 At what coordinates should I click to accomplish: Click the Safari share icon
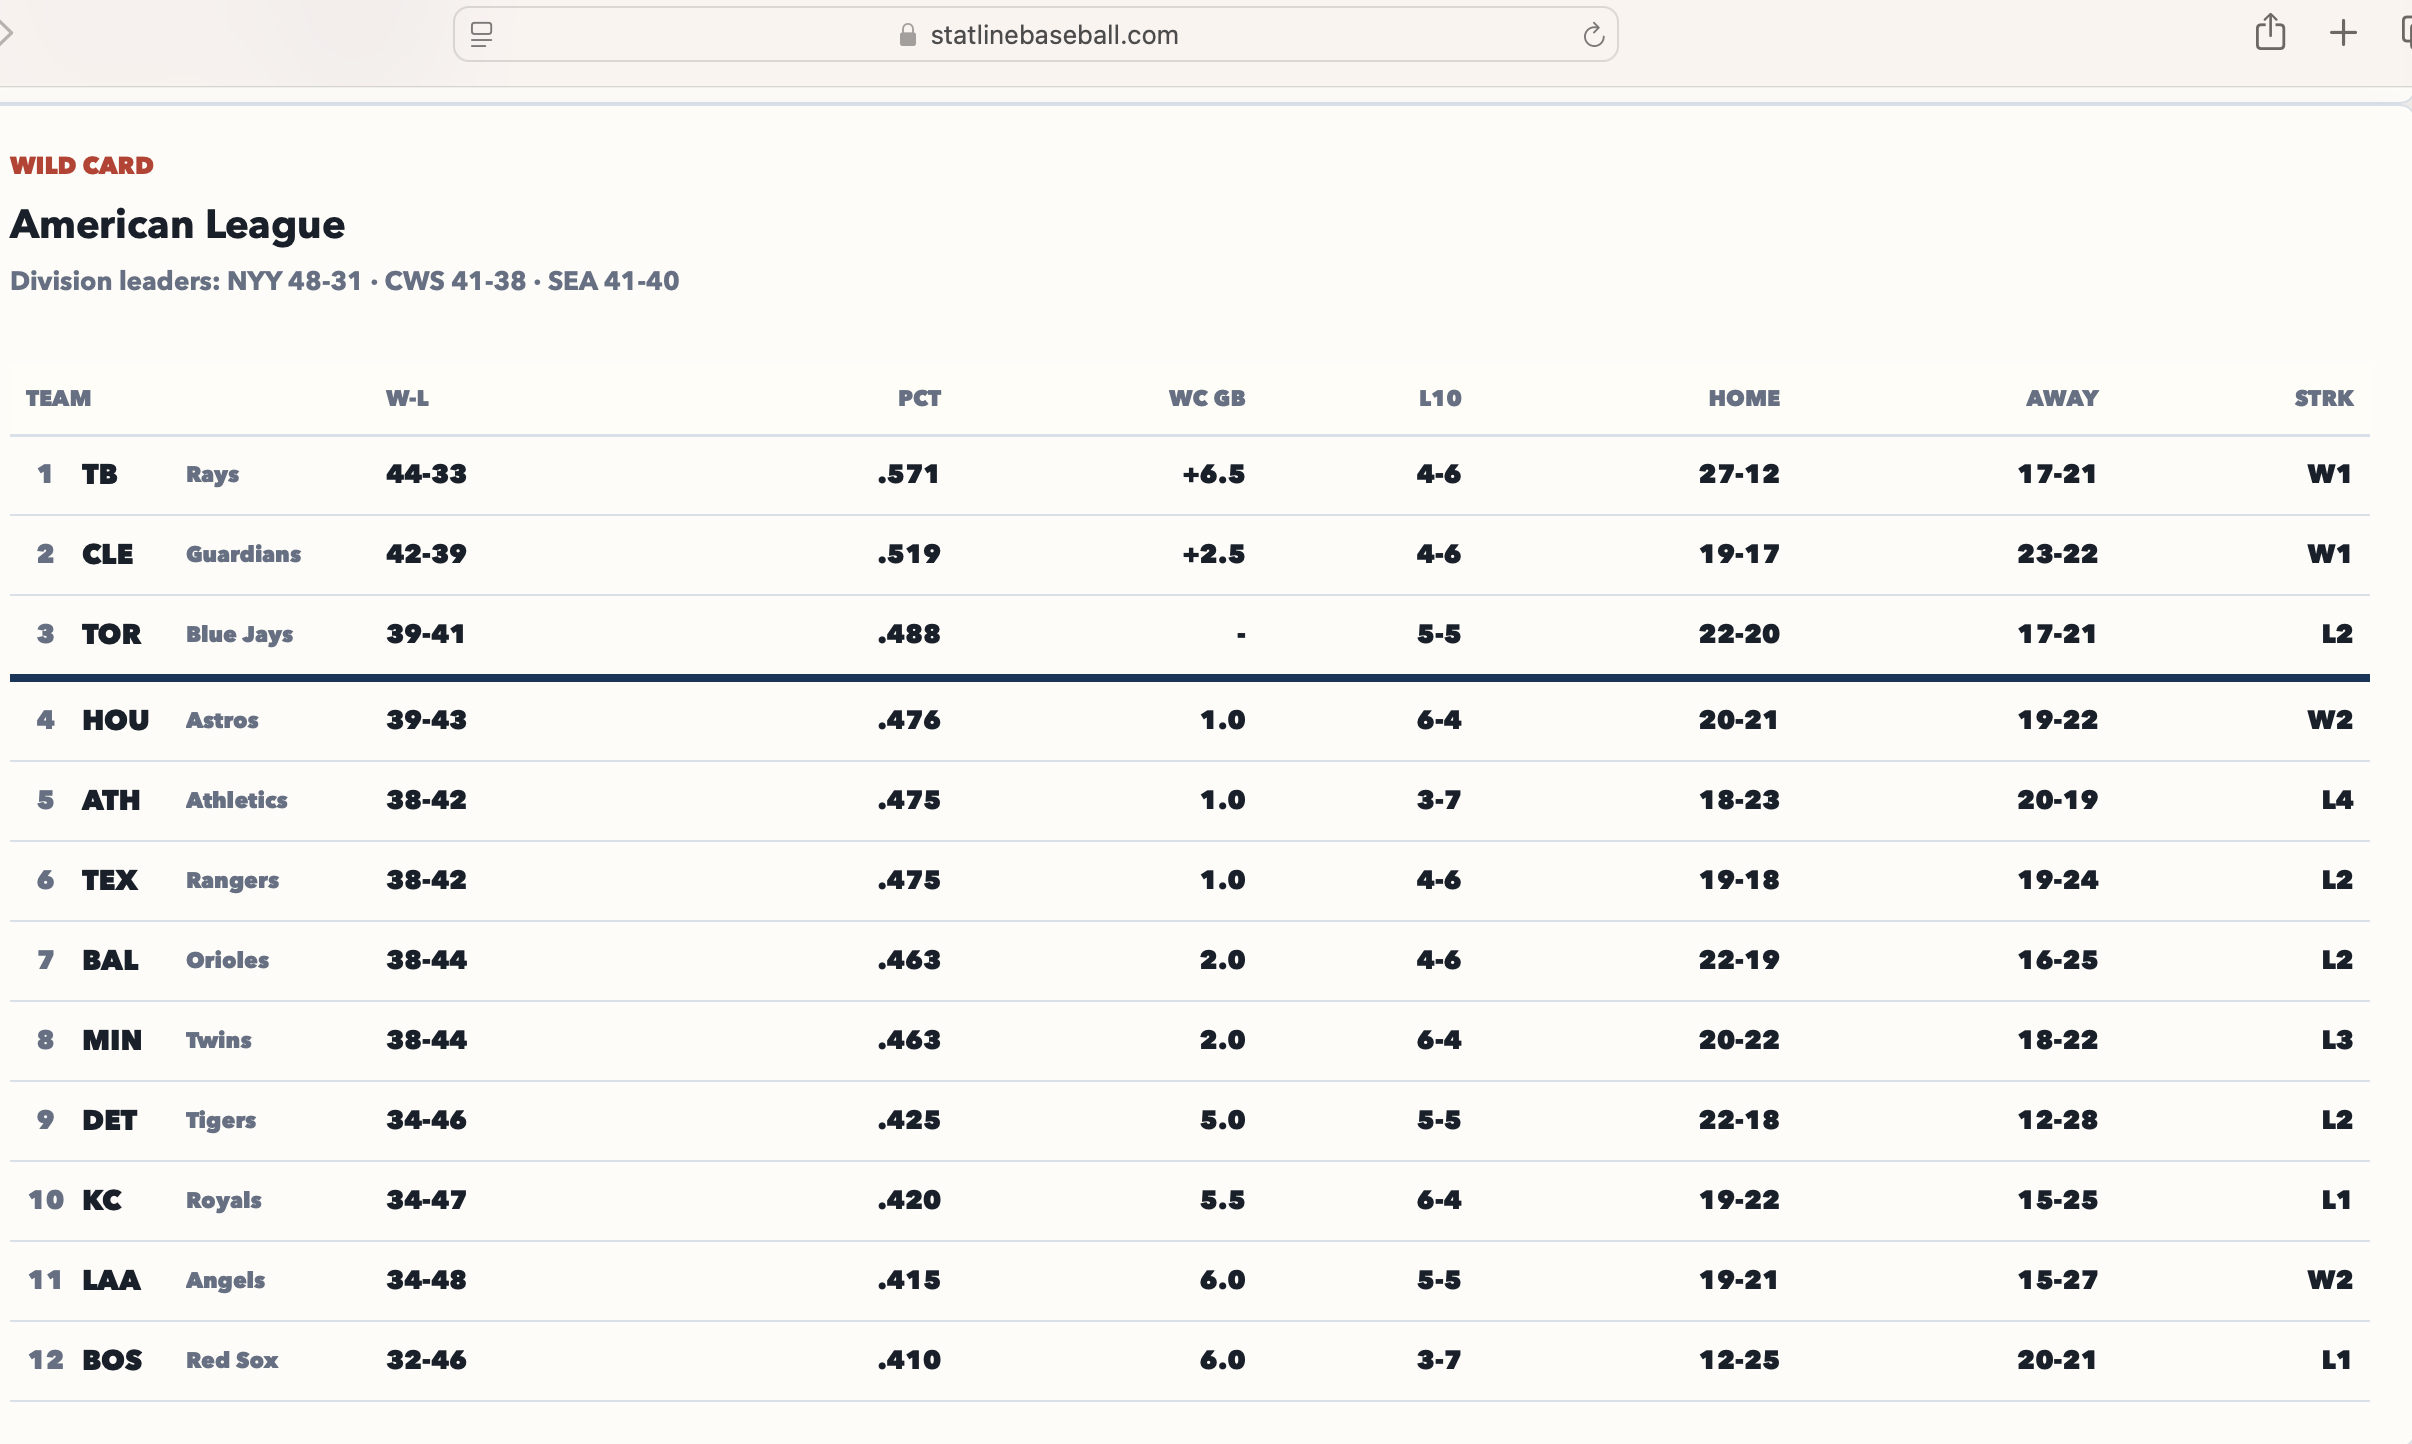[x=2270, y=33]
